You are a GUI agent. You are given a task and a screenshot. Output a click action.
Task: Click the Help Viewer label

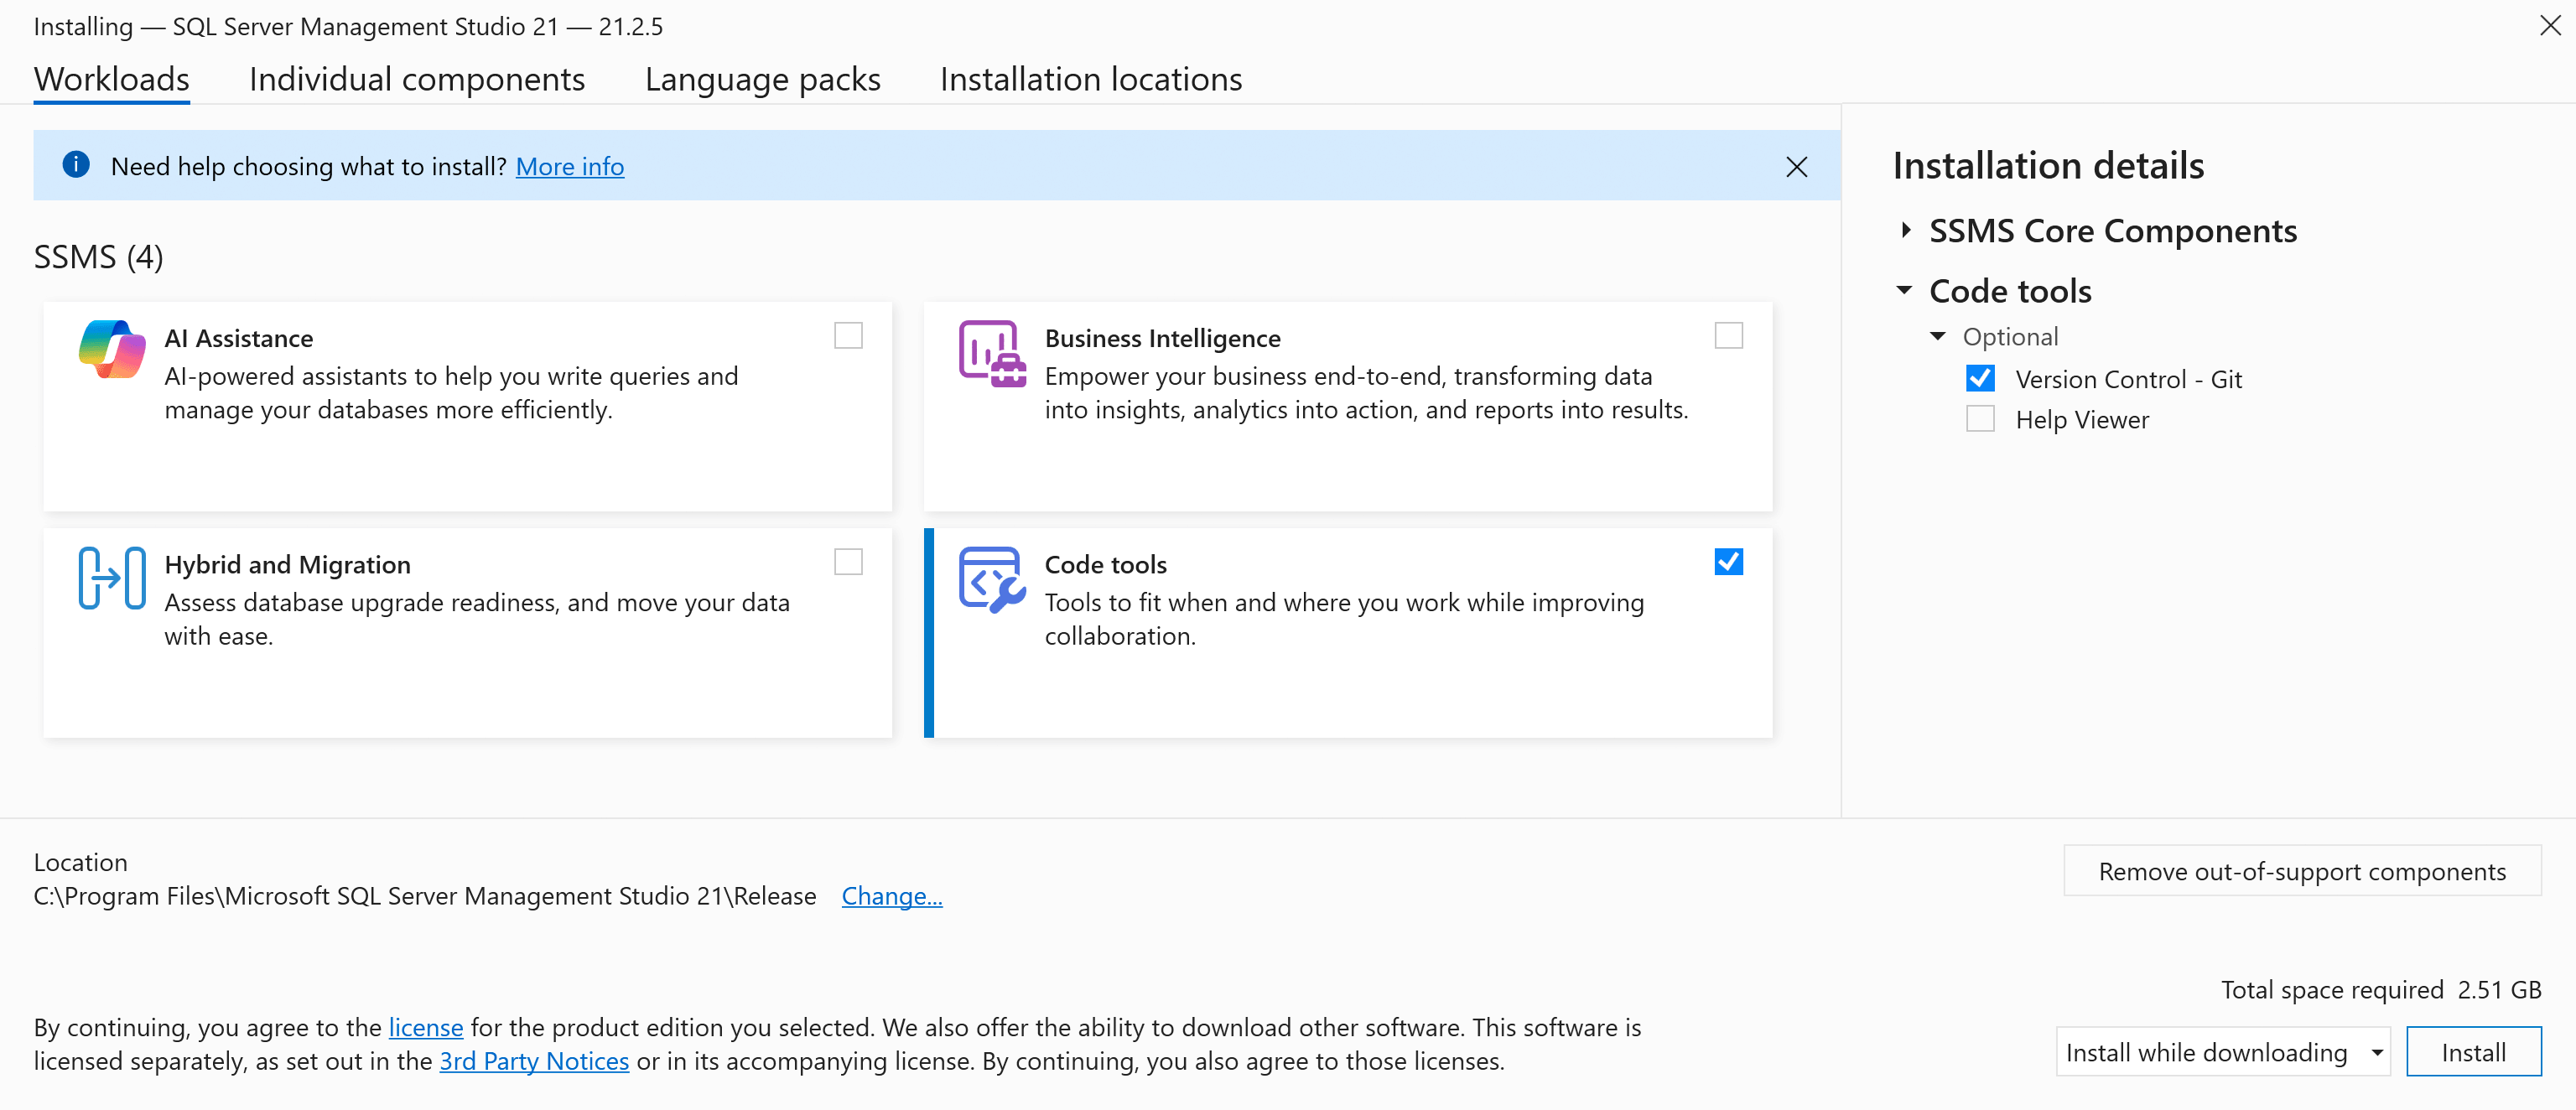coord(2082,420)
